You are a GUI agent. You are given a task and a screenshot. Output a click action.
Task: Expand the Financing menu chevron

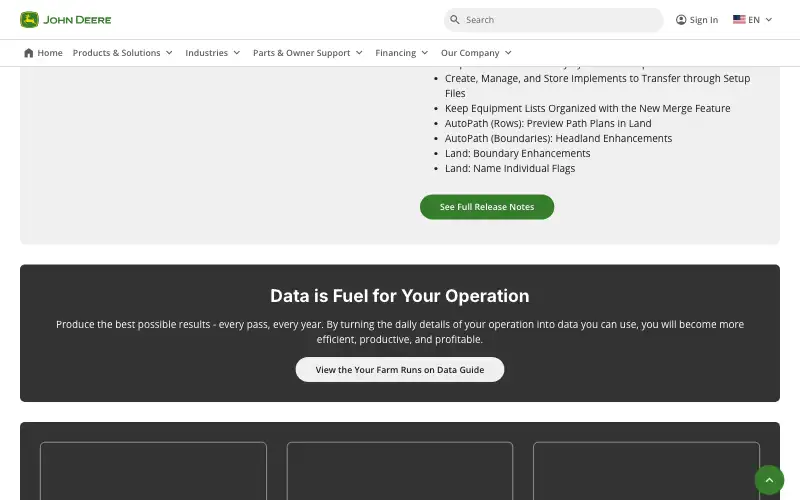click(424, 53)
